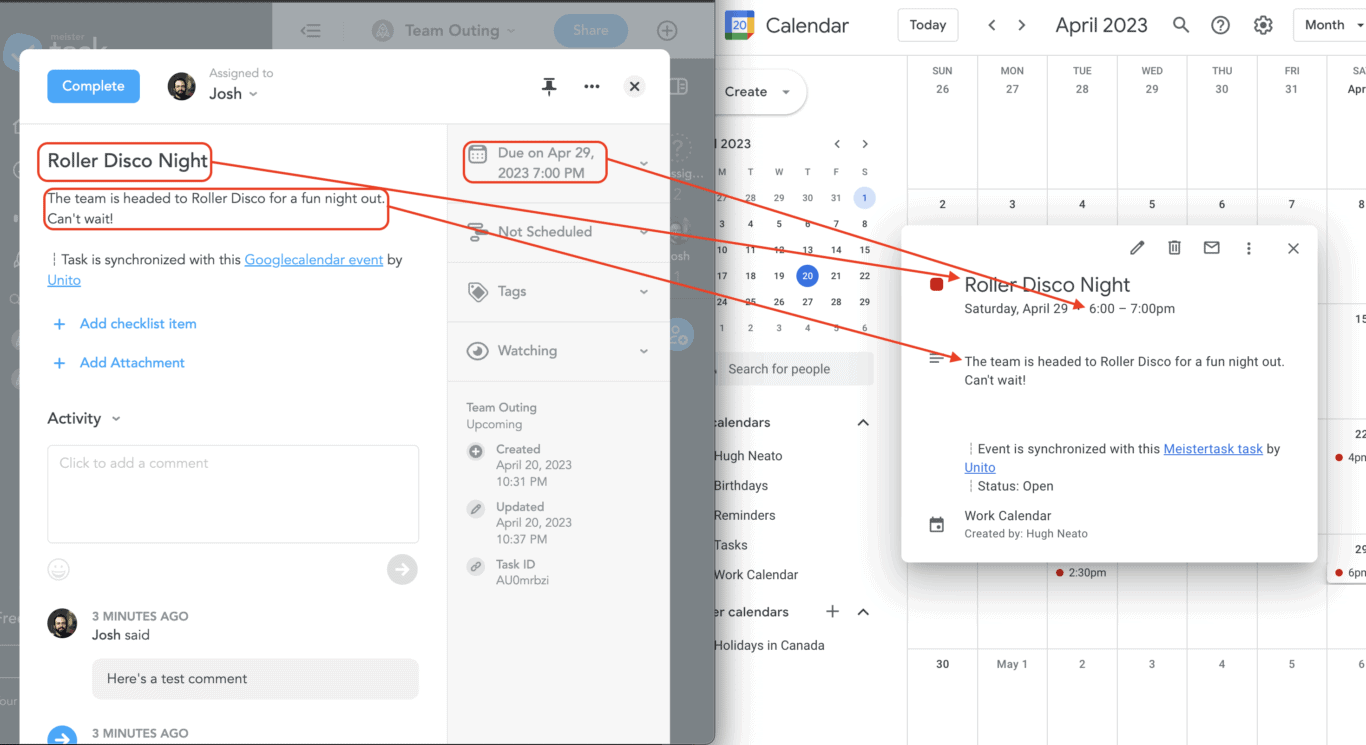Click the collapse sidebar icon in MeisterTask header
1366x745 pixels.
click(311, 31)
